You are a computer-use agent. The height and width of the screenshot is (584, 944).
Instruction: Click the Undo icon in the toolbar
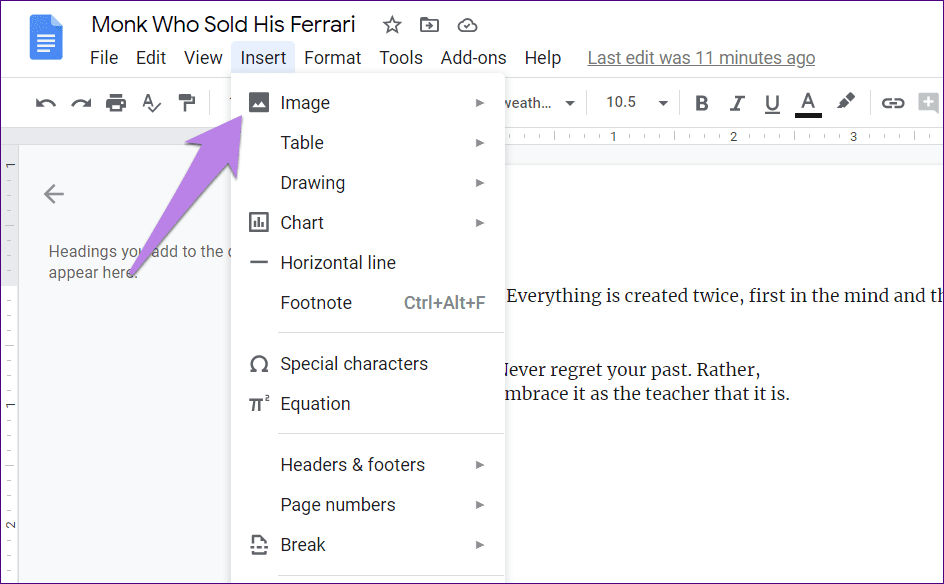pos(45,102)
